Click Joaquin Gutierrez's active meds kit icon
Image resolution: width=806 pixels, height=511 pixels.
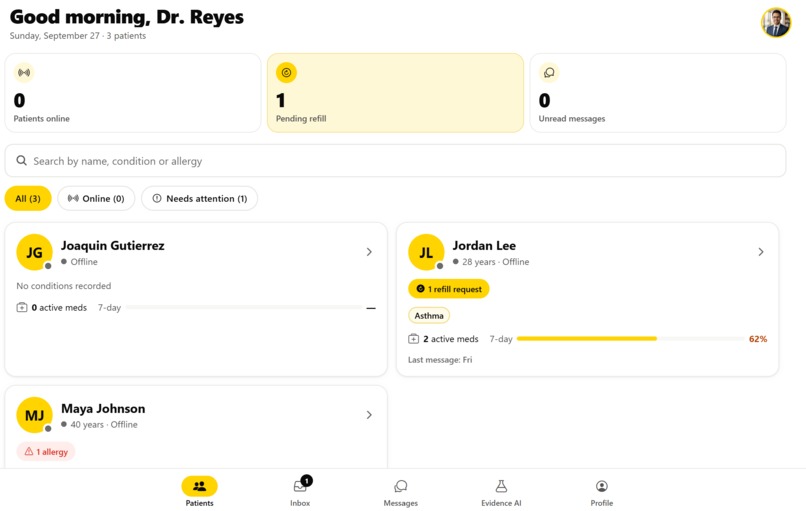click(x=22, y=307)
